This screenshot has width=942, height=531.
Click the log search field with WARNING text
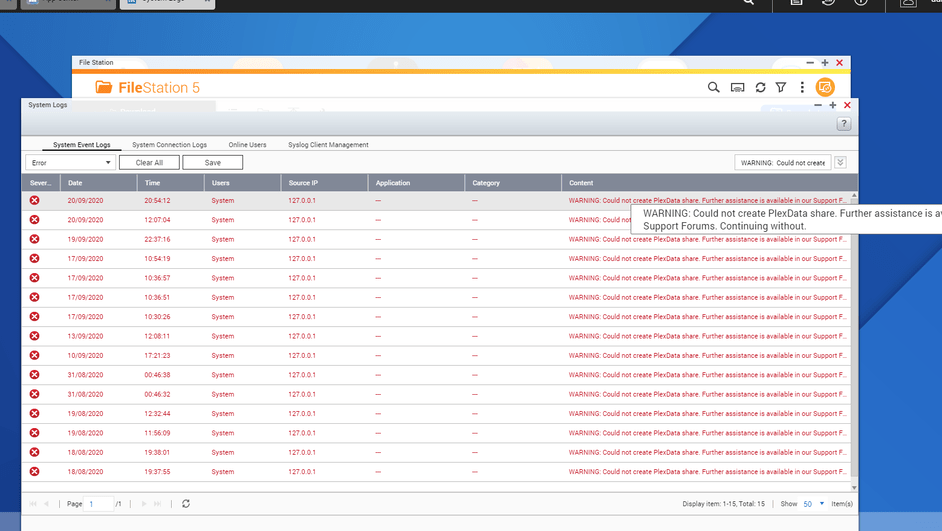click(x=783, y=163)
